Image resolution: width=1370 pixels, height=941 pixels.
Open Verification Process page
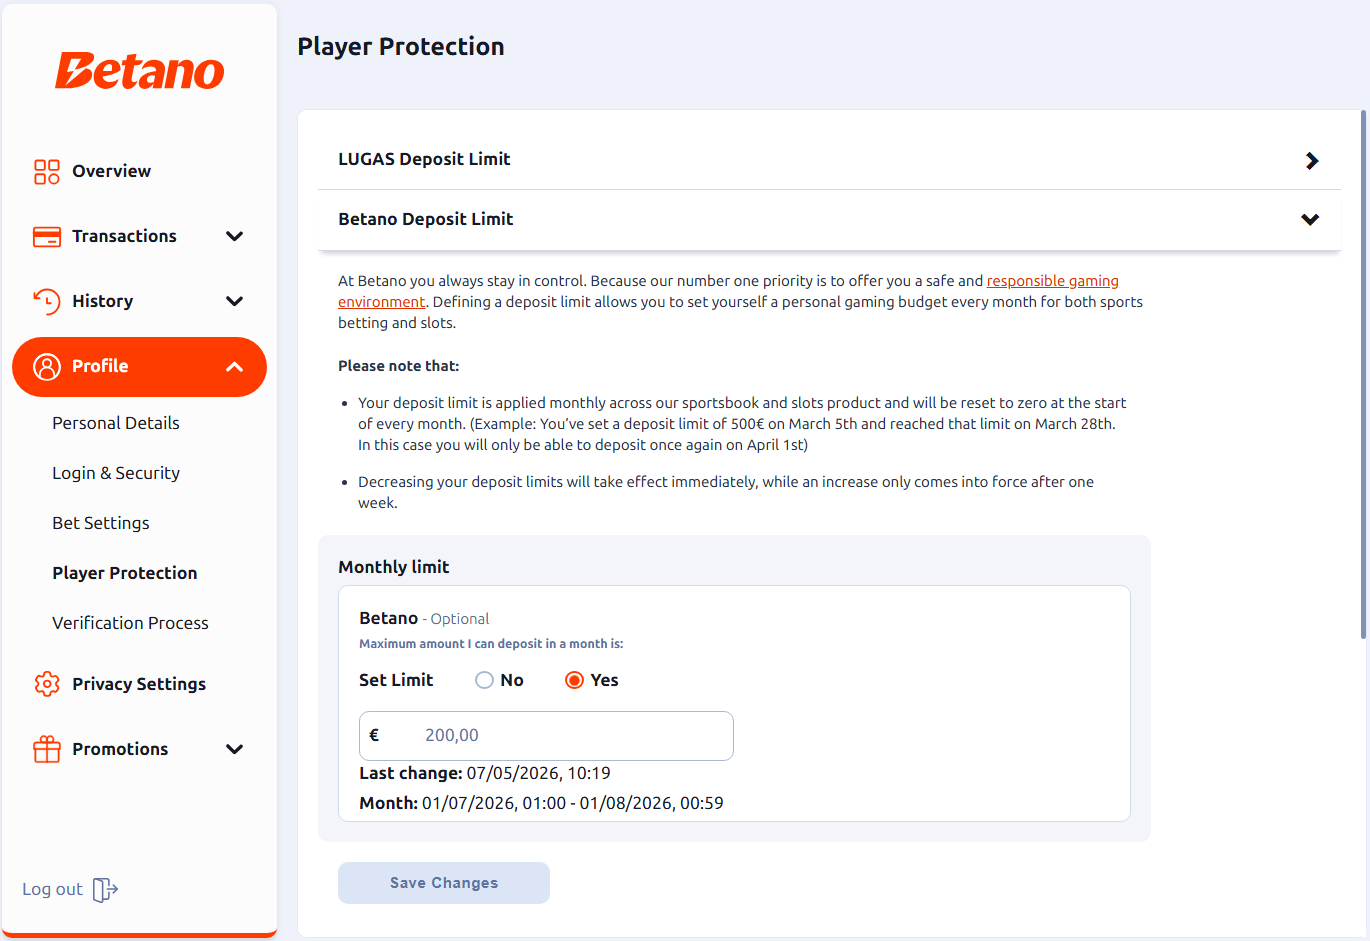click(131, 623)
